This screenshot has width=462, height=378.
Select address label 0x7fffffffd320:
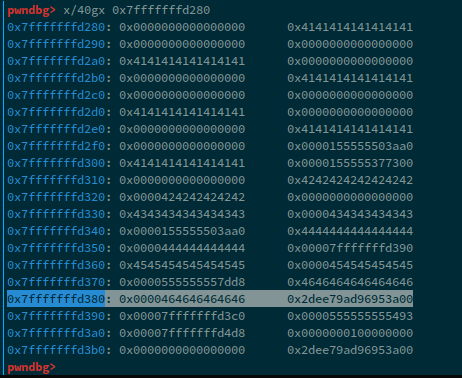[x=59, y=197]
